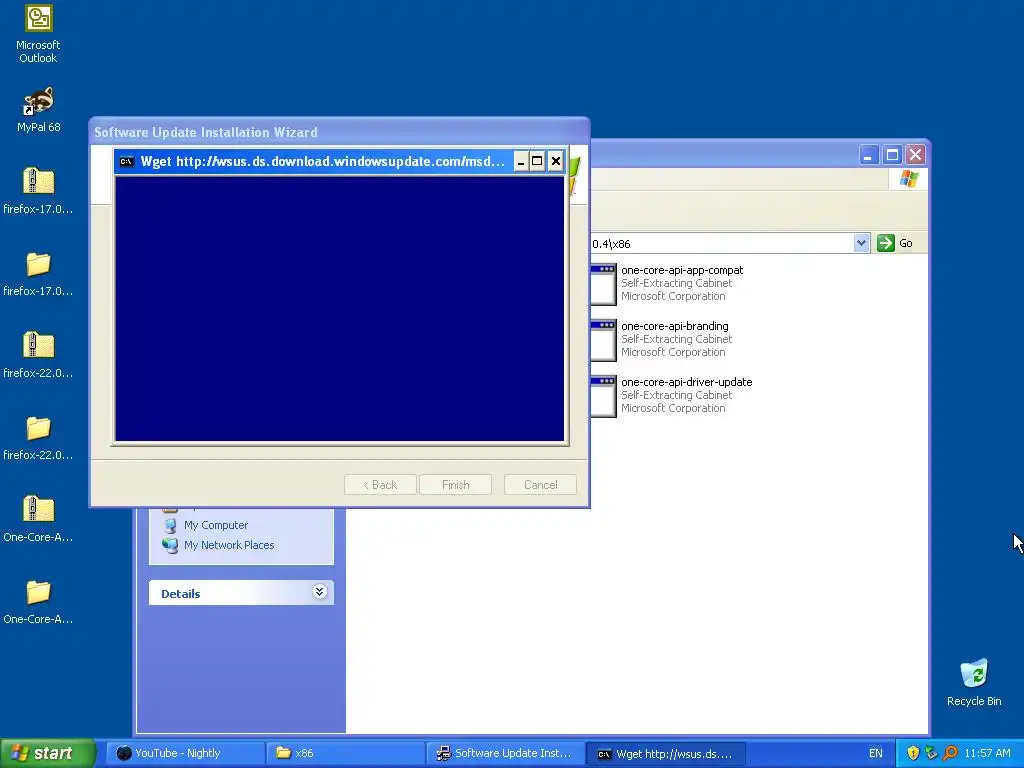This screenshot has width=1024, height=768.
Task: Expand the Details panel chevron
Action: [x=319, y=592]
